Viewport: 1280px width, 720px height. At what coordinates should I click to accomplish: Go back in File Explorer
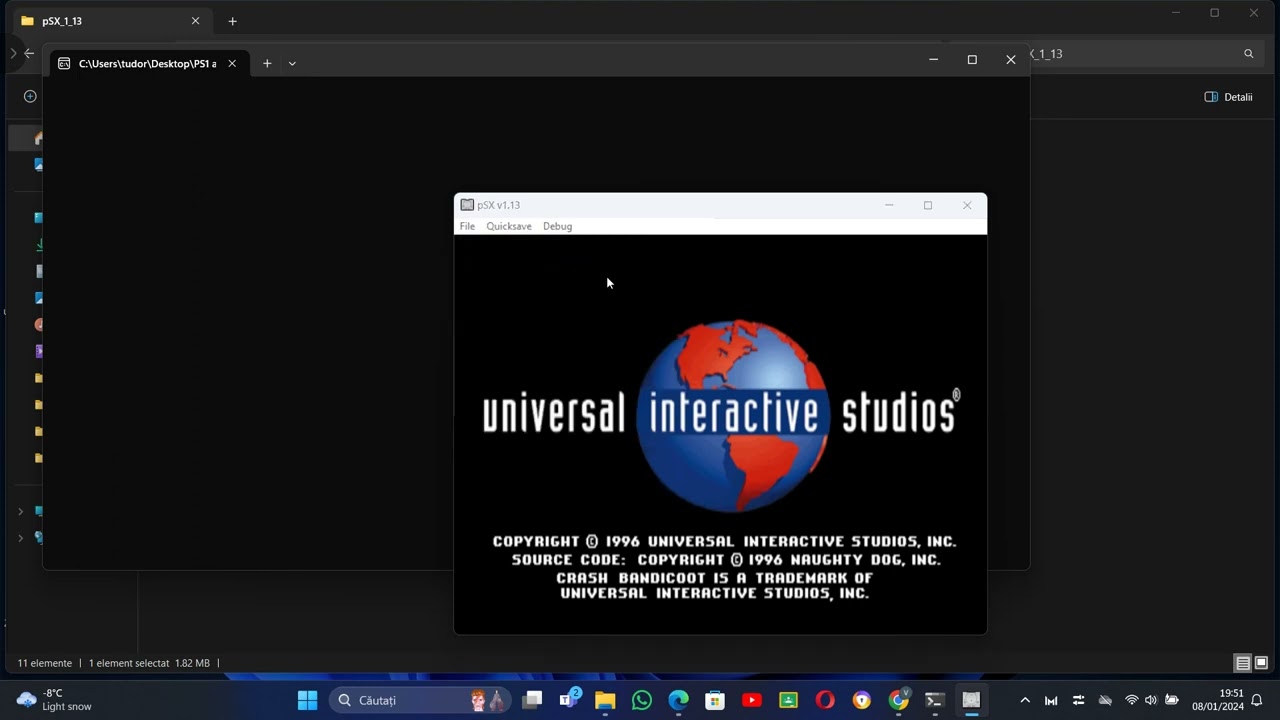[29, 53]
